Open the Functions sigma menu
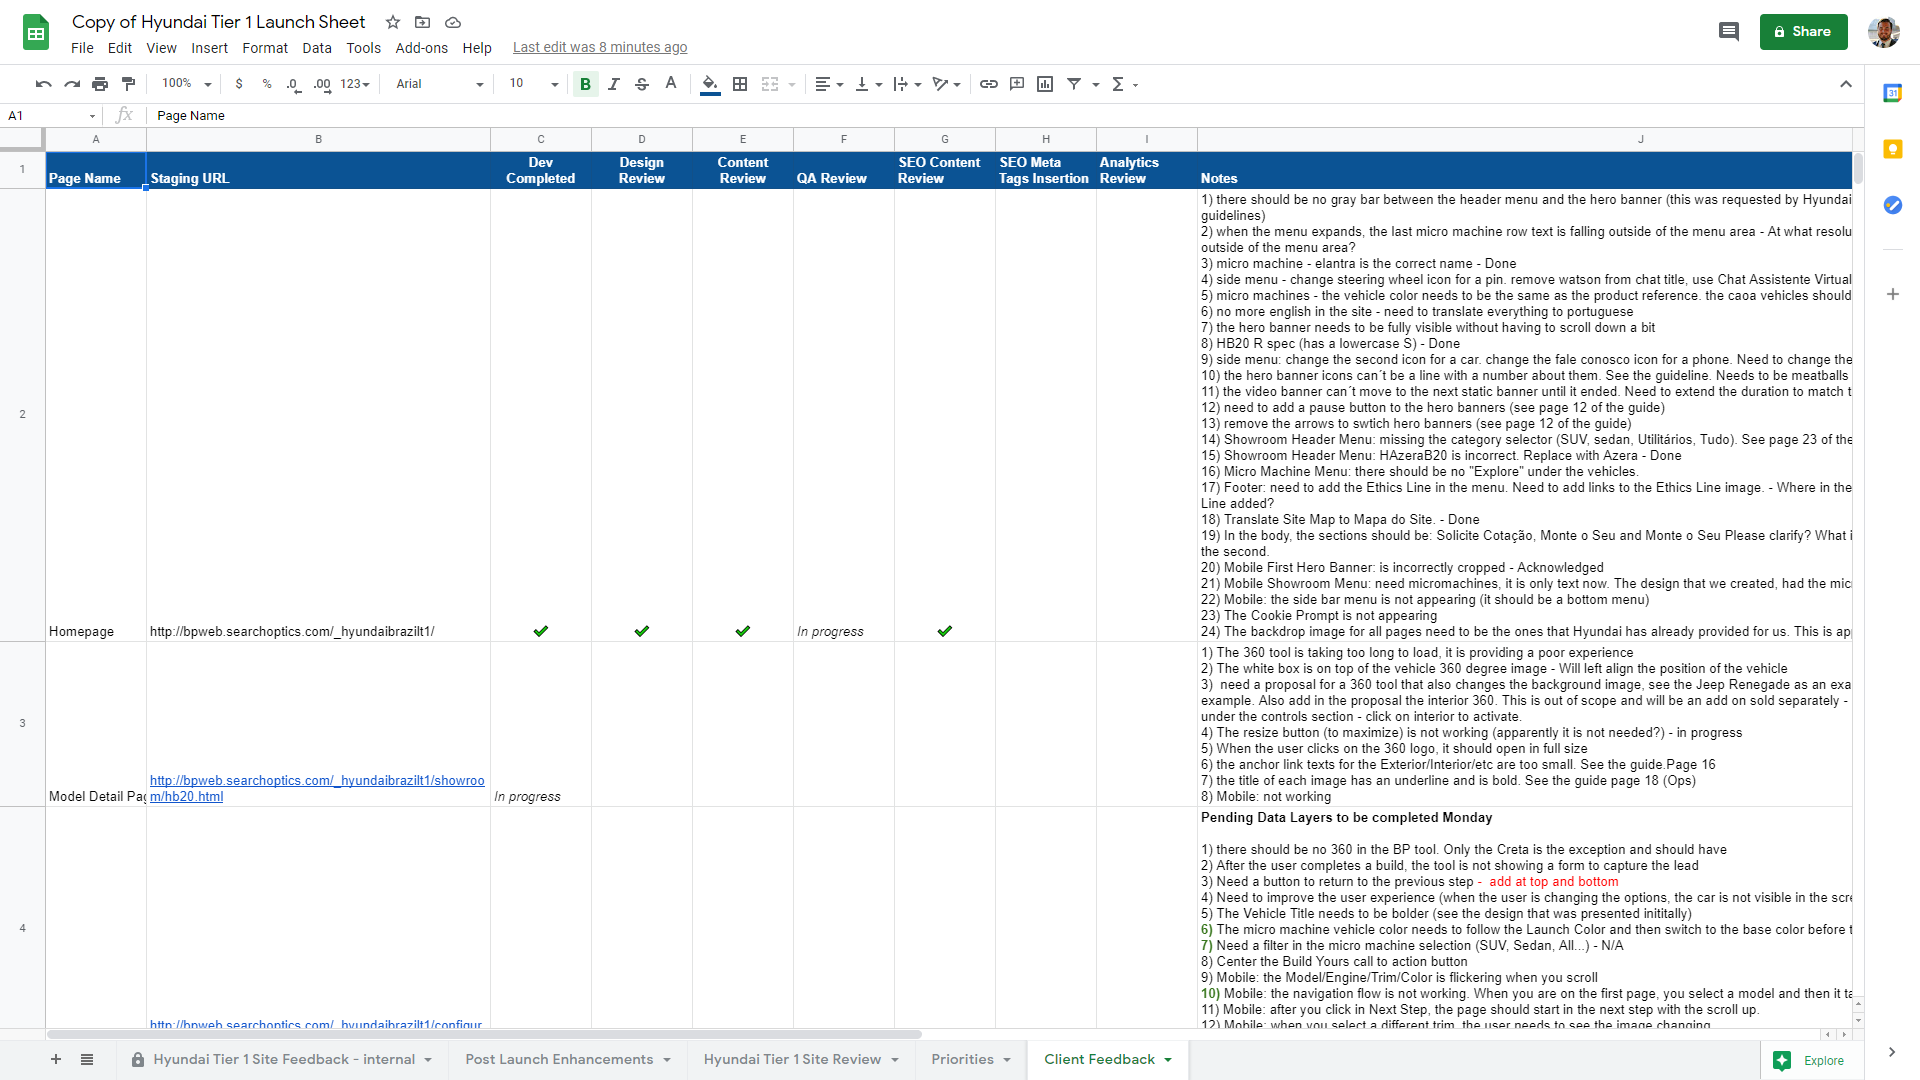The width and height of the screenshot is (1920, 1080). pos(1124,84)
